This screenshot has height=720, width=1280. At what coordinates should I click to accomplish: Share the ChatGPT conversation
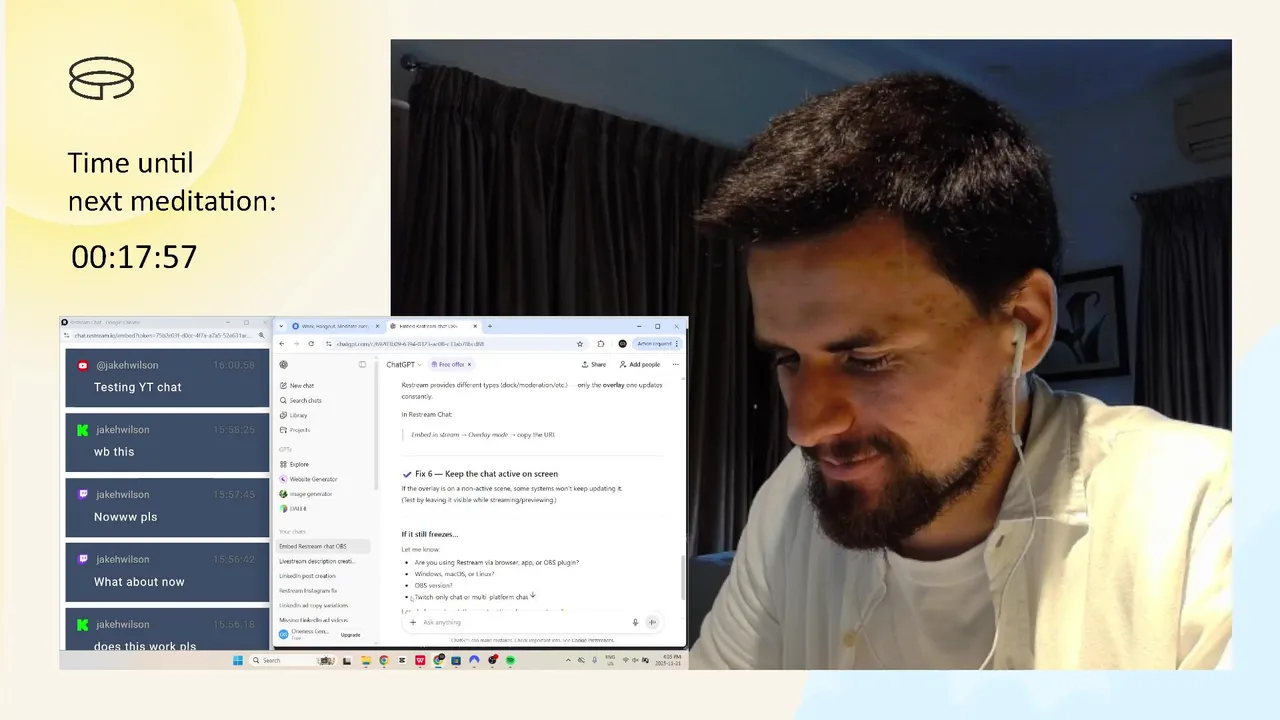(594, 365)
